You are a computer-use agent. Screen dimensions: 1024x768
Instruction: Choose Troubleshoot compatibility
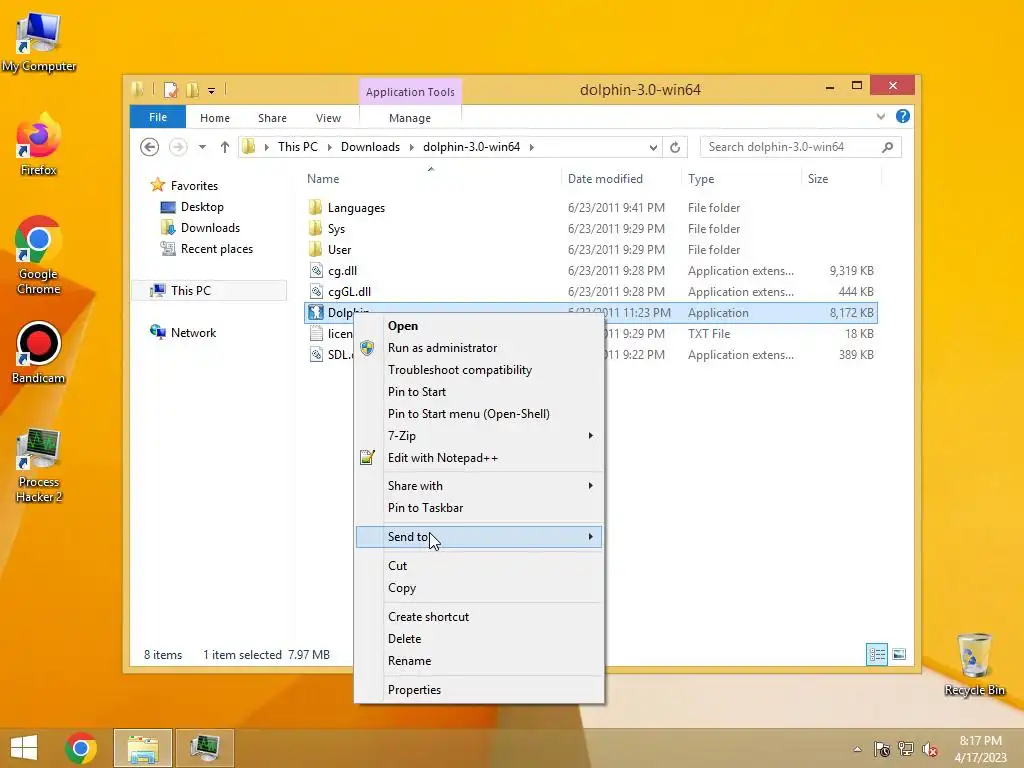[x=479, y=370]
